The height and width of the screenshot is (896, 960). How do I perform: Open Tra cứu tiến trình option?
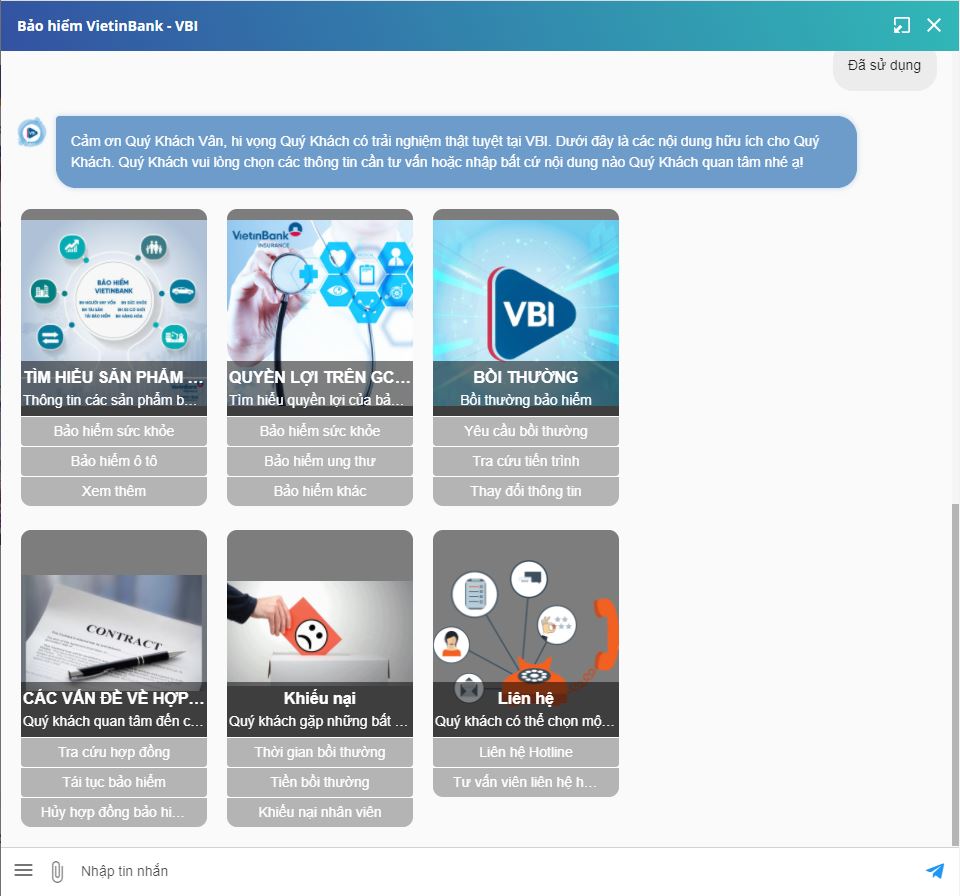[526, 461]
